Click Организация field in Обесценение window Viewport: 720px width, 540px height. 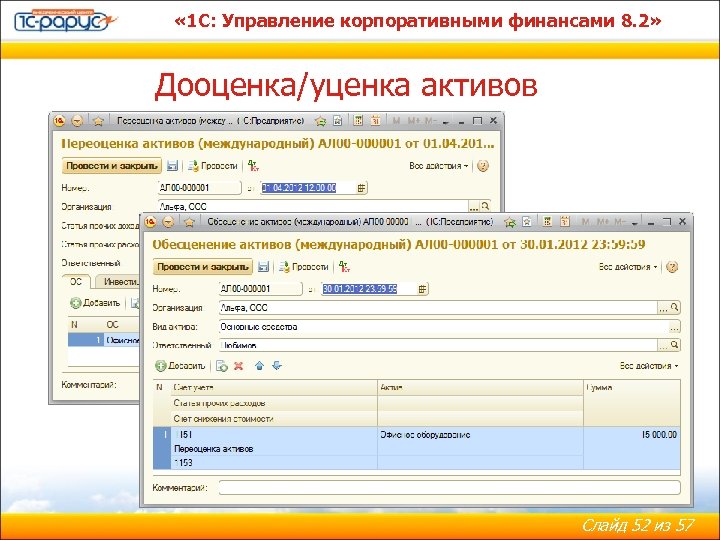[439, 308]
